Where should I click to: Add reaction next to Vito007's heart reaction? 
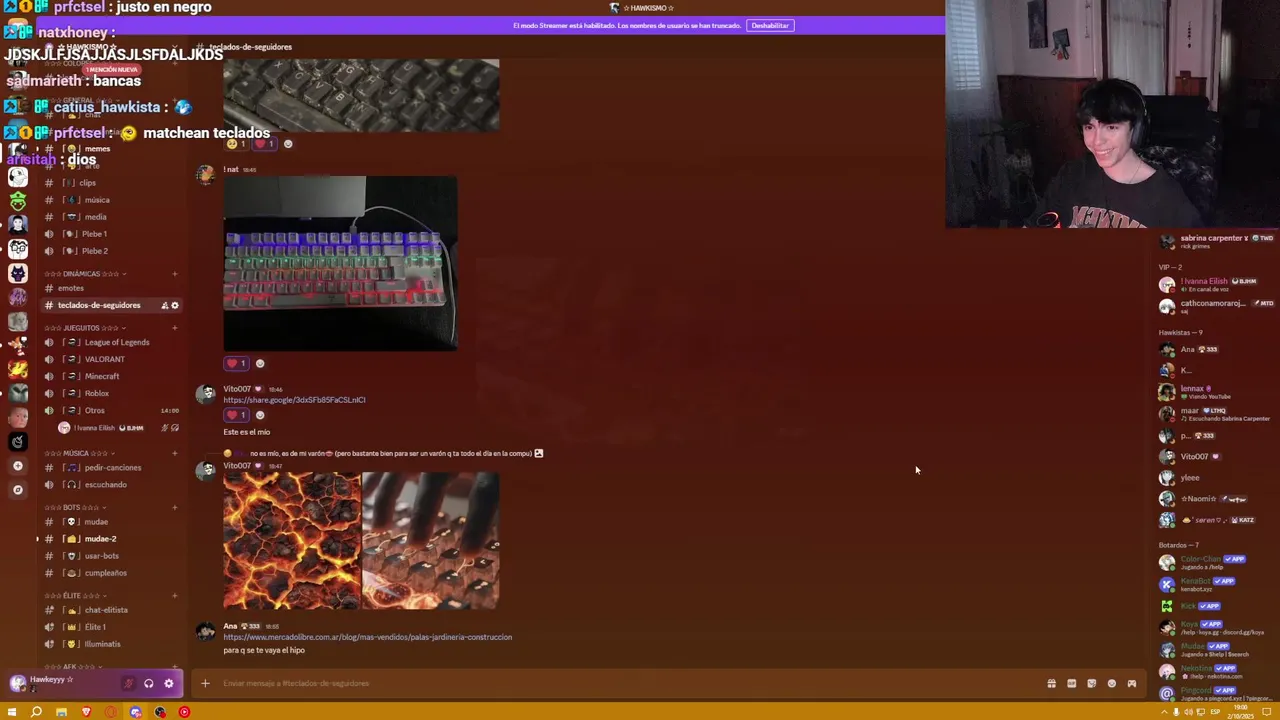click(260, 415)
